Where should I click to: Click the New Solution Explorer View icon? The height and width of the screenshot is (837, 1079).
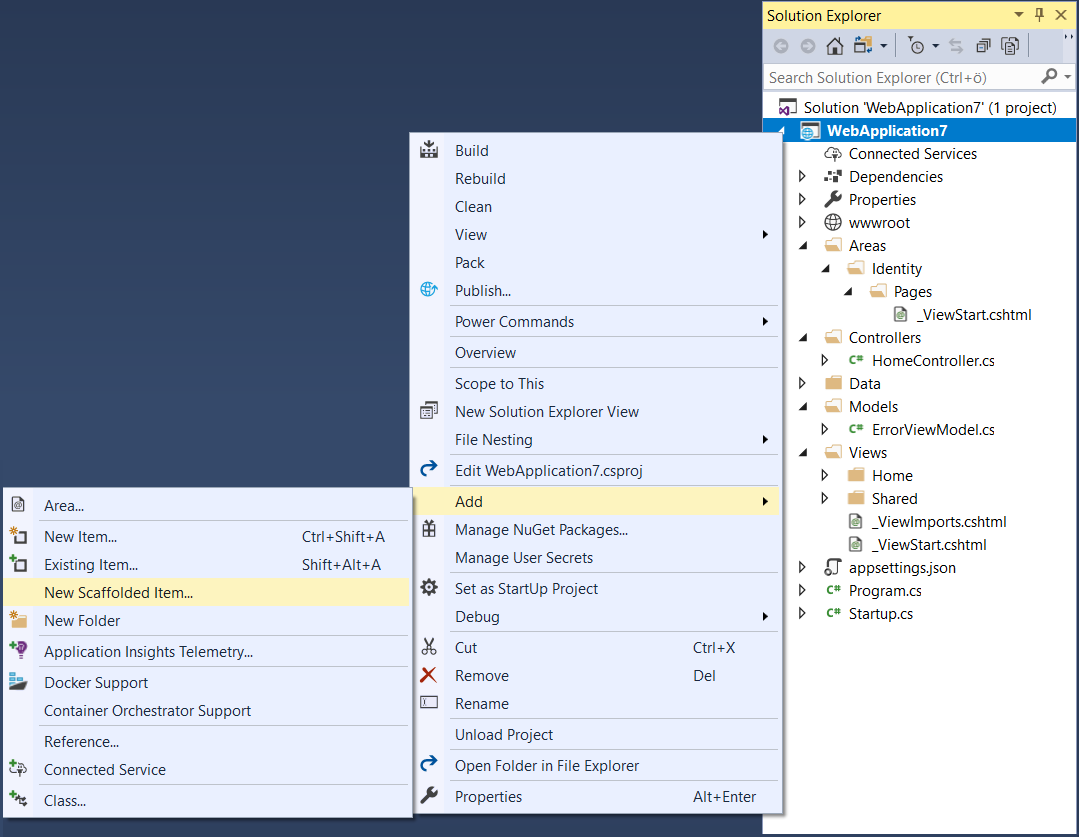coord(429,411)
